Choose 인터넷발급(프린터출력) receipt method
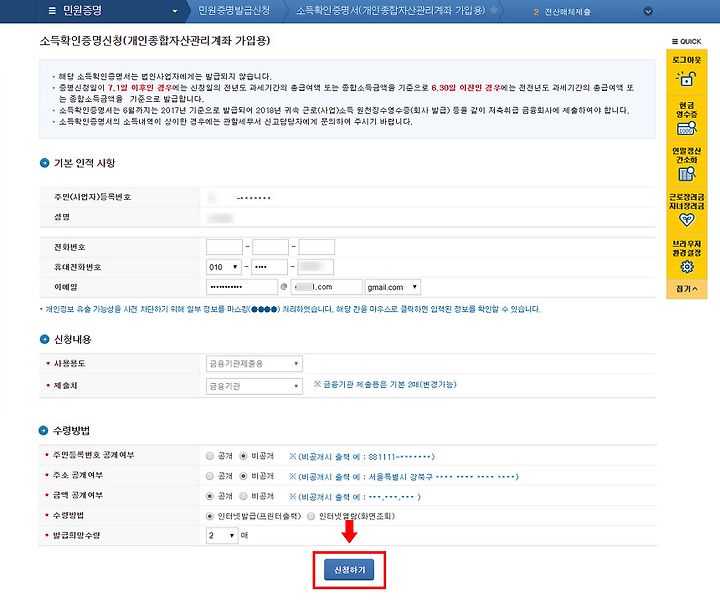The image size is (720, 608). [x=210, y=516]
